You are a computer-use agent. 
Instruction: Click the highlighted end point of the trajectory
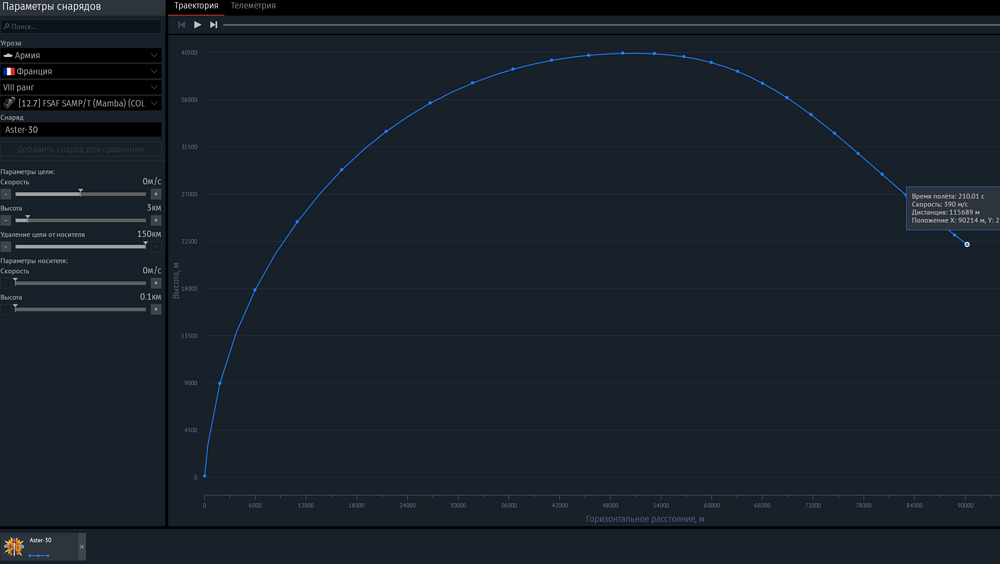click(x=967, y=244)
